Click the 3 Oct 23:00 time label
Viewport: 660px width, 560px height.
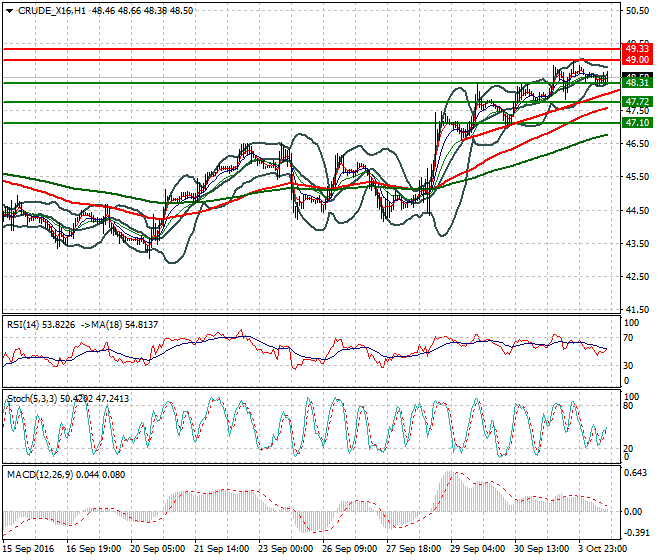point(603,549)
